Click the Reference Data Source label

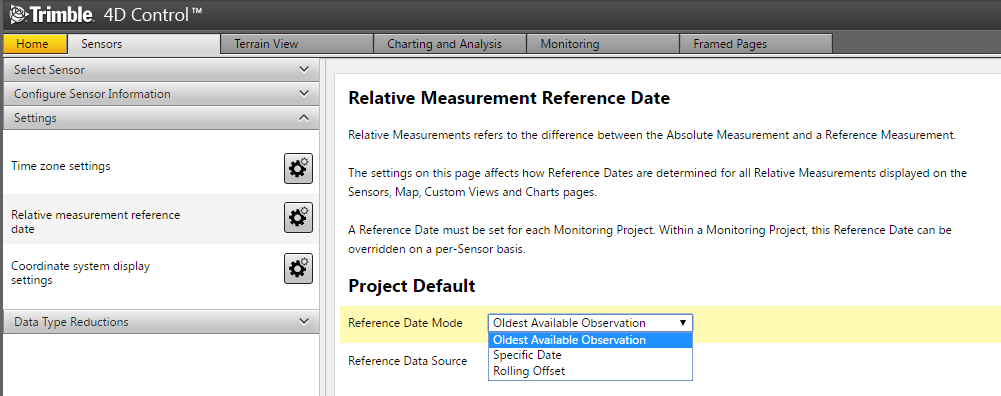tap(407, 361)
